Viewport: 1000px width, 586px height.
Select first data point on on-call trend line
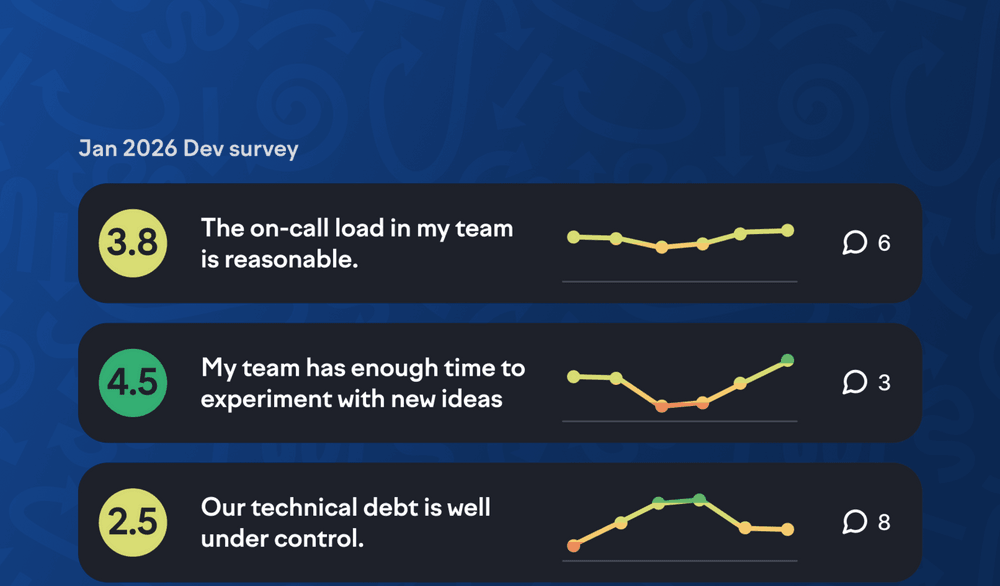(573, 237)
